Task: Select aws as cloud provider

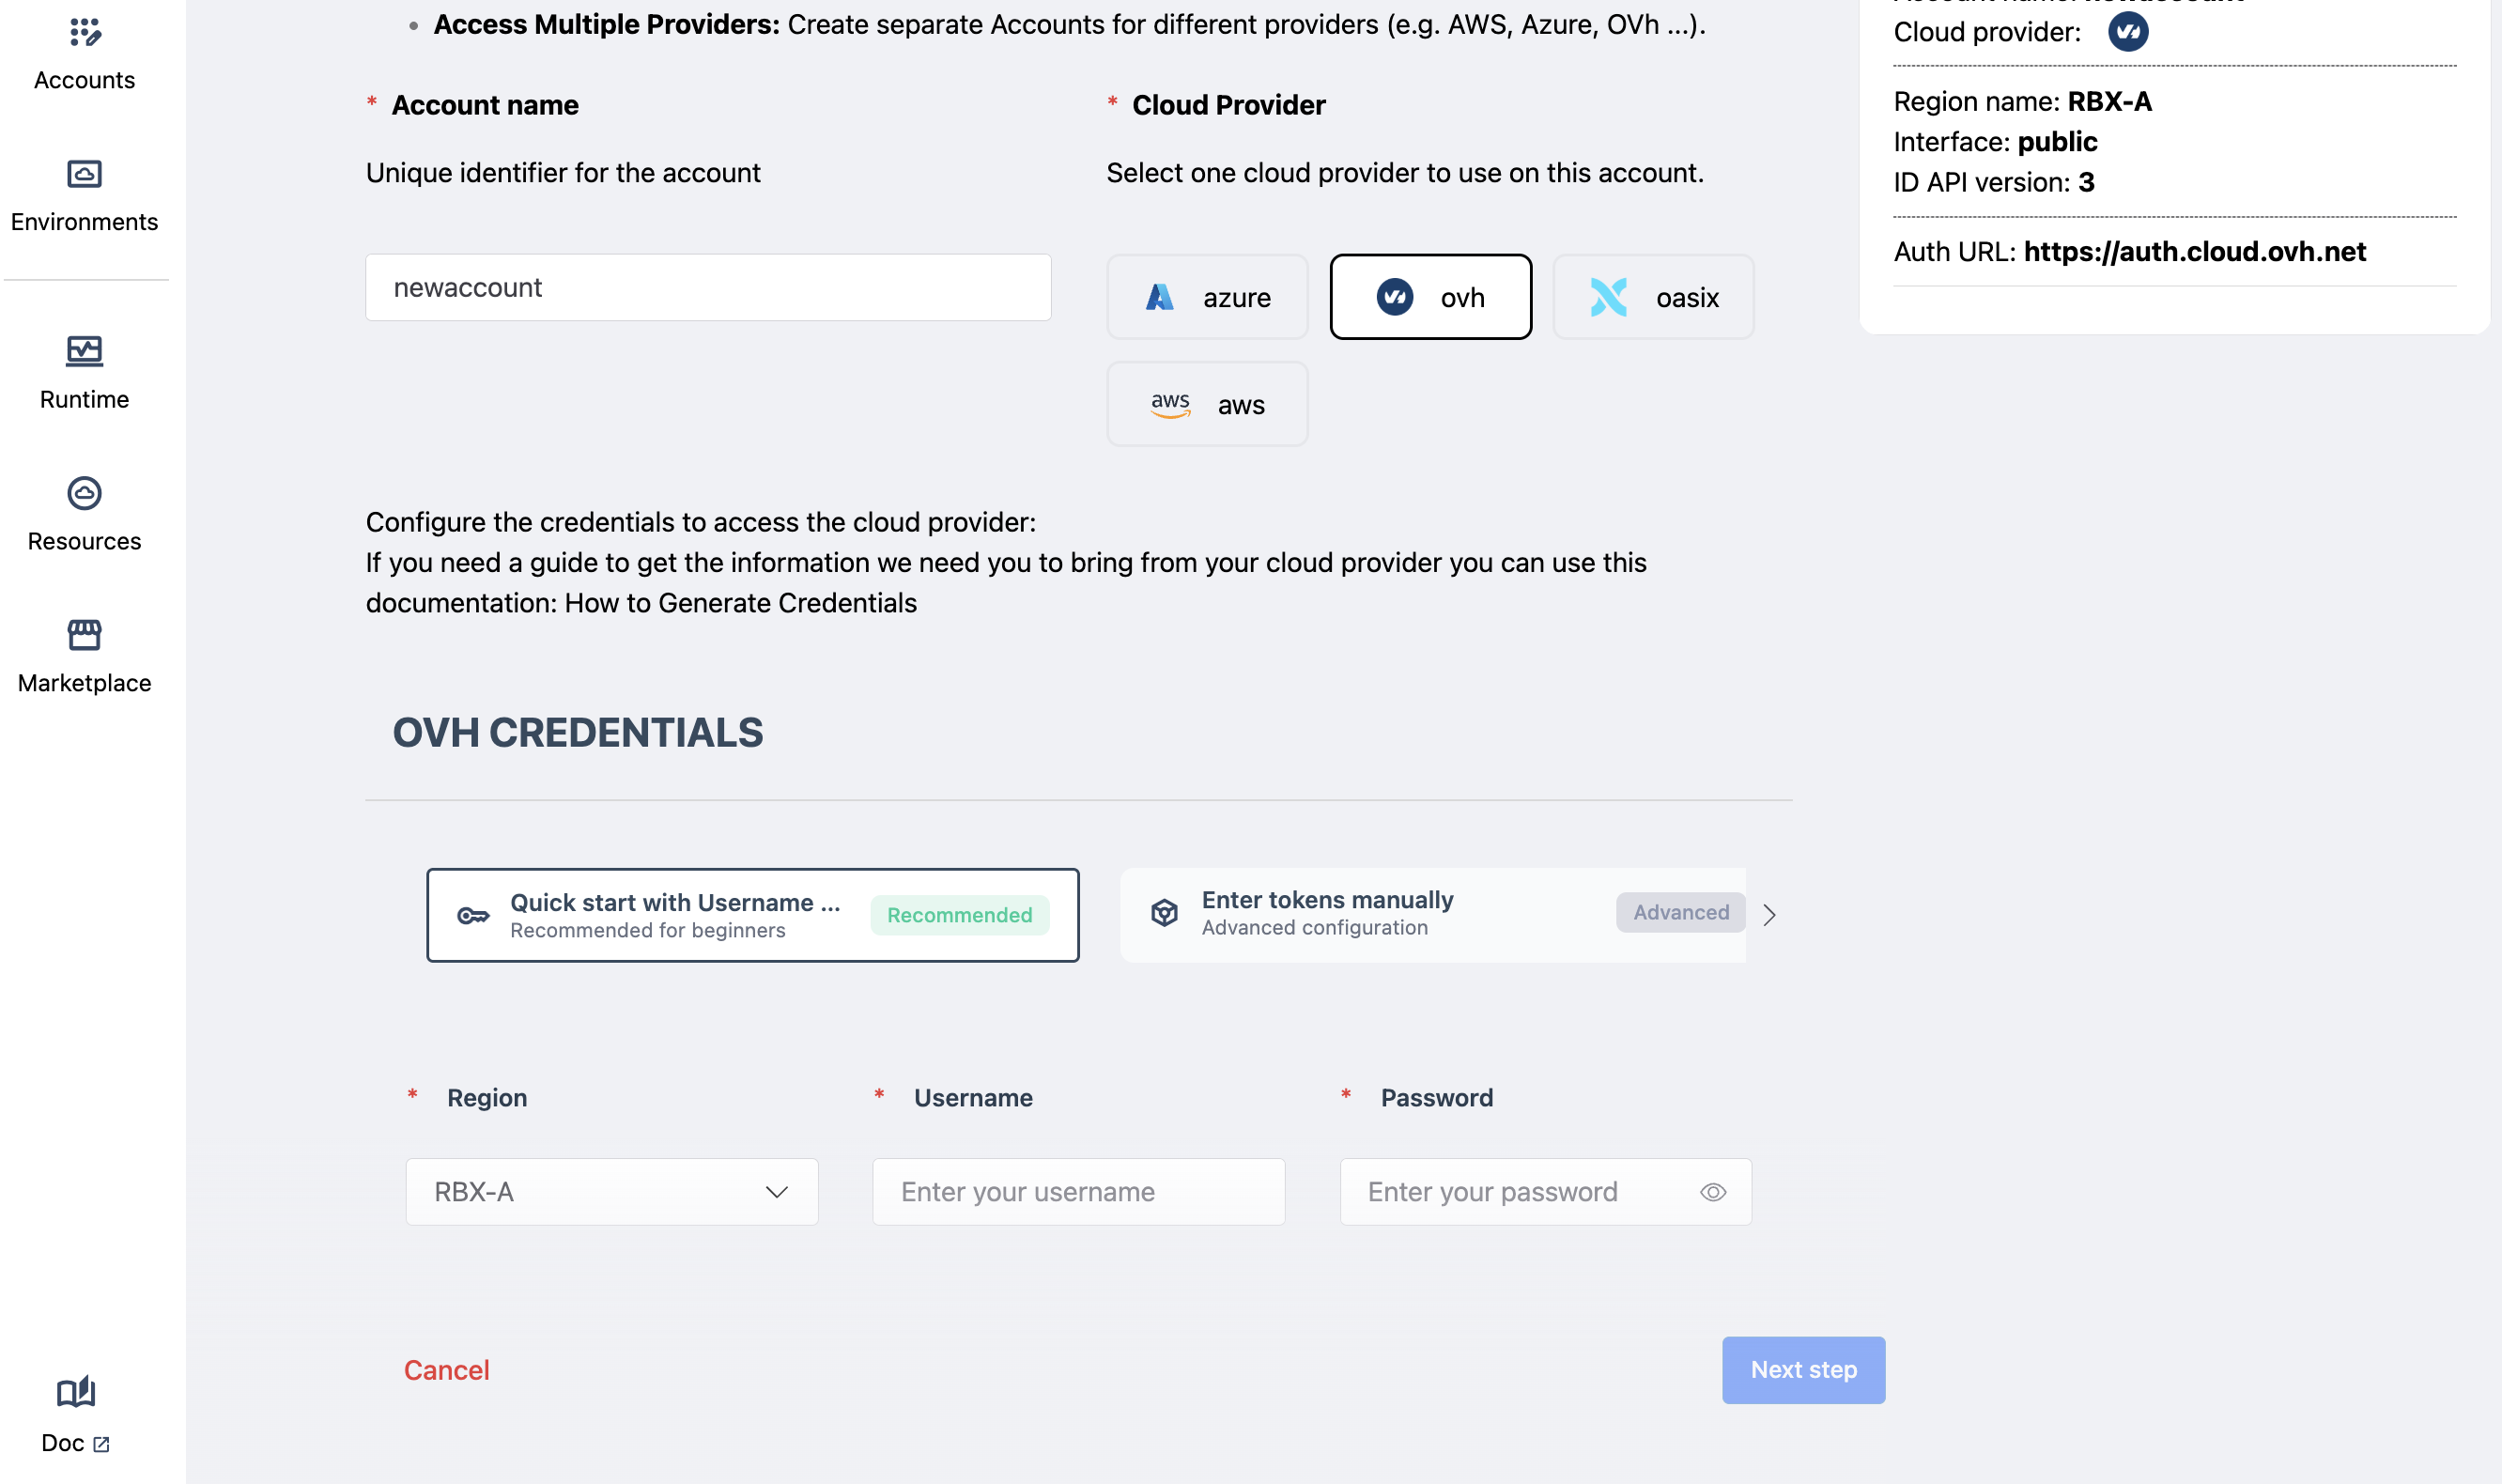Action: click(x=1207, y=405)
